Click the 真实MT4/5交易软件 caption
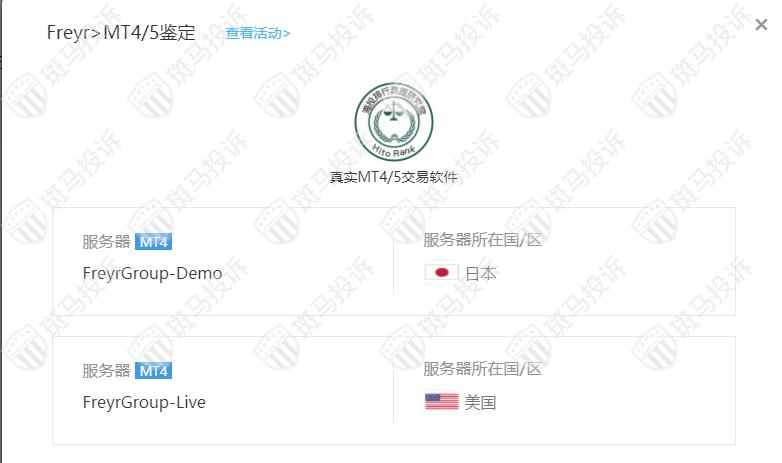The width and height of the screenshot is (782, 463). [x=393, y=177]
